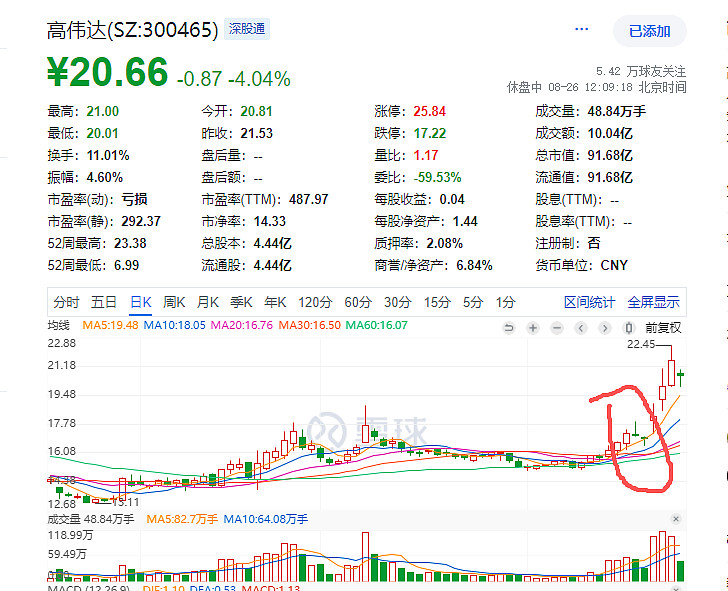Viewport: 728px width, 591px height.
Task: Toggle the candlestick style icon
Action: click(629, 328)
